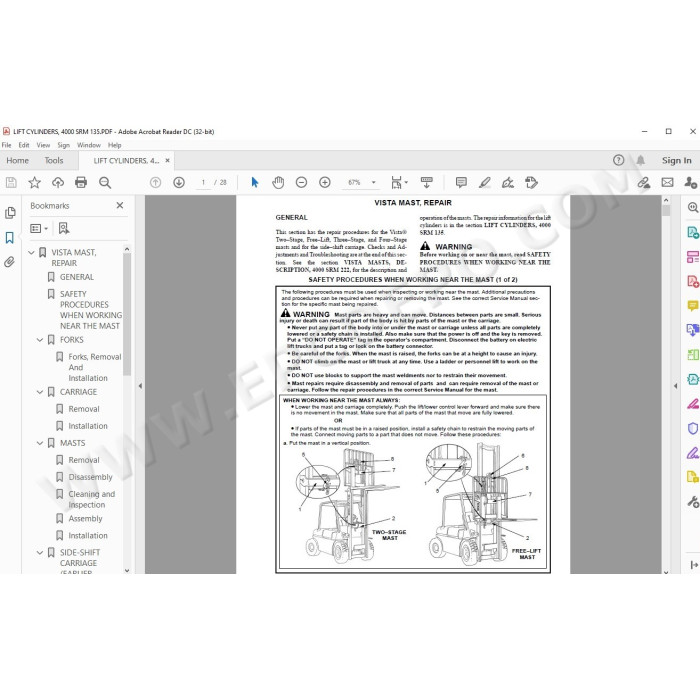Open the zoom percentage dropdown
Image resolution: width=700 pixels, height=700 pixels.
tap(373, 182)
